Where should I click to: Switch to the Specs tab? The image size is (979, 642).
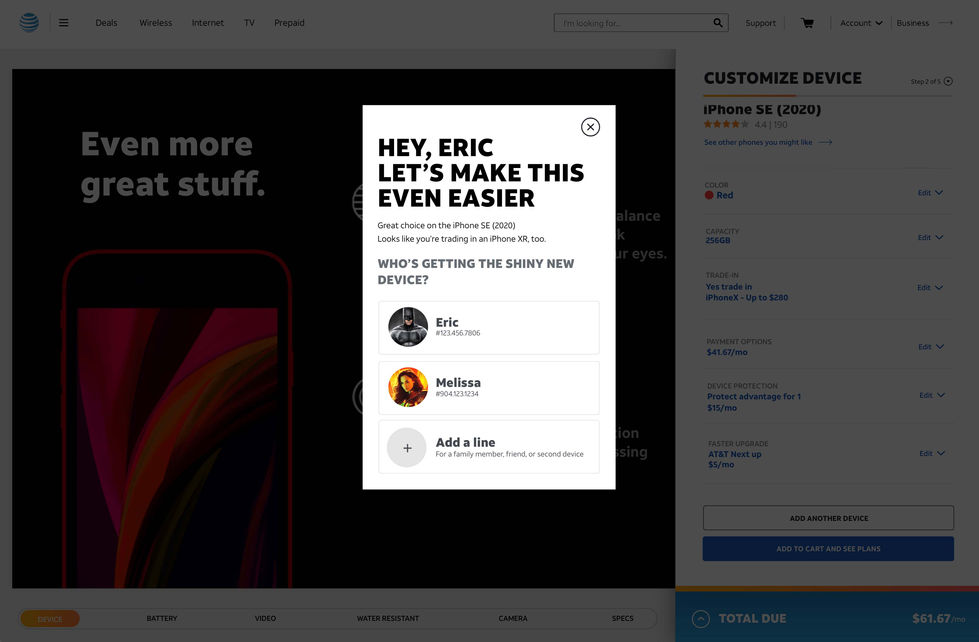pos(622,618)
